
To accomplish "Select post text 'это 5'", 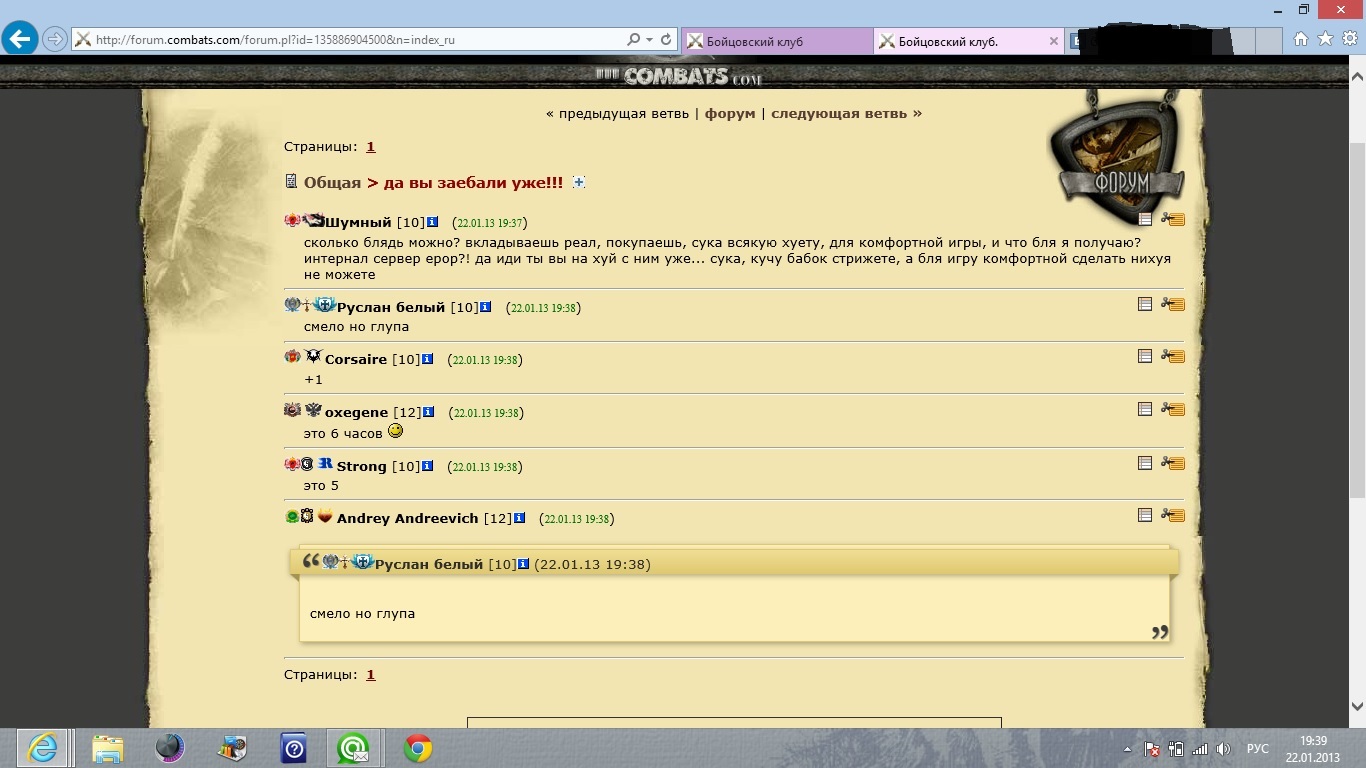I will [x=322, y=485].
